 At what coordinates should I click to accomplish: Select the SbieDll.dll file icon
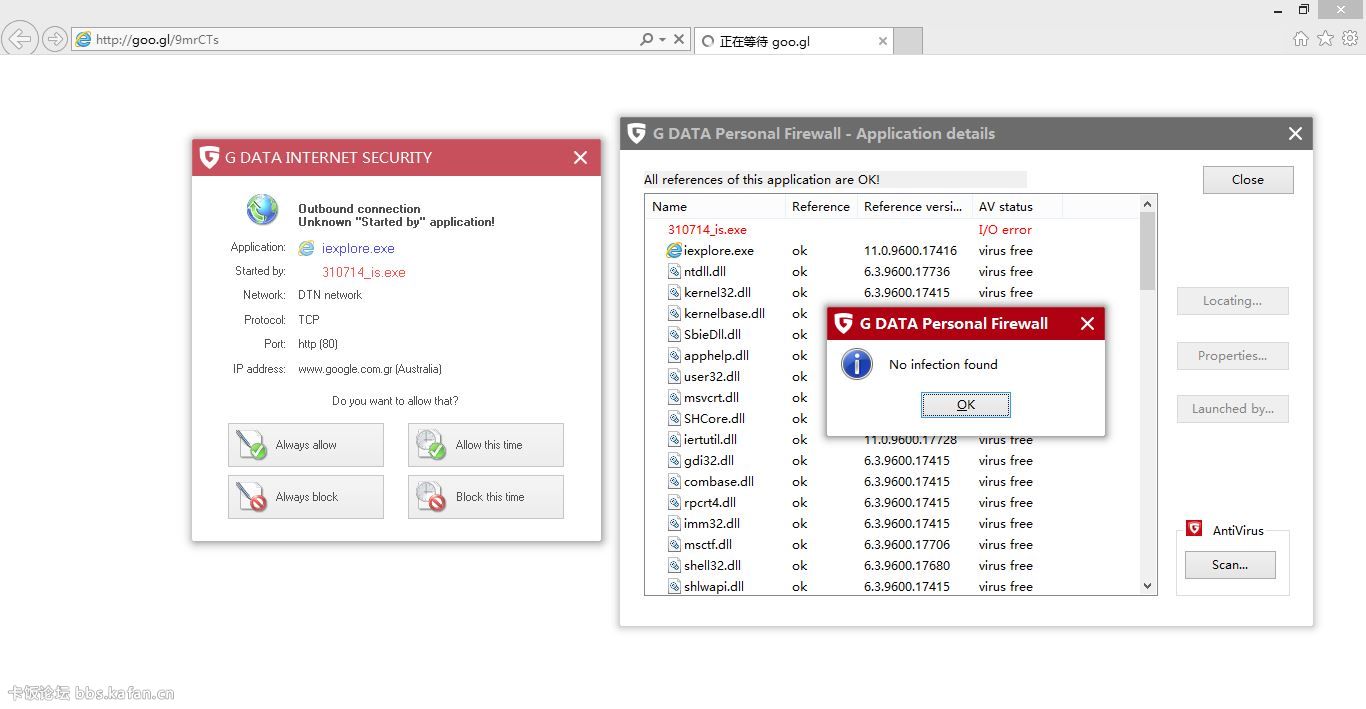tap(675, 335)
